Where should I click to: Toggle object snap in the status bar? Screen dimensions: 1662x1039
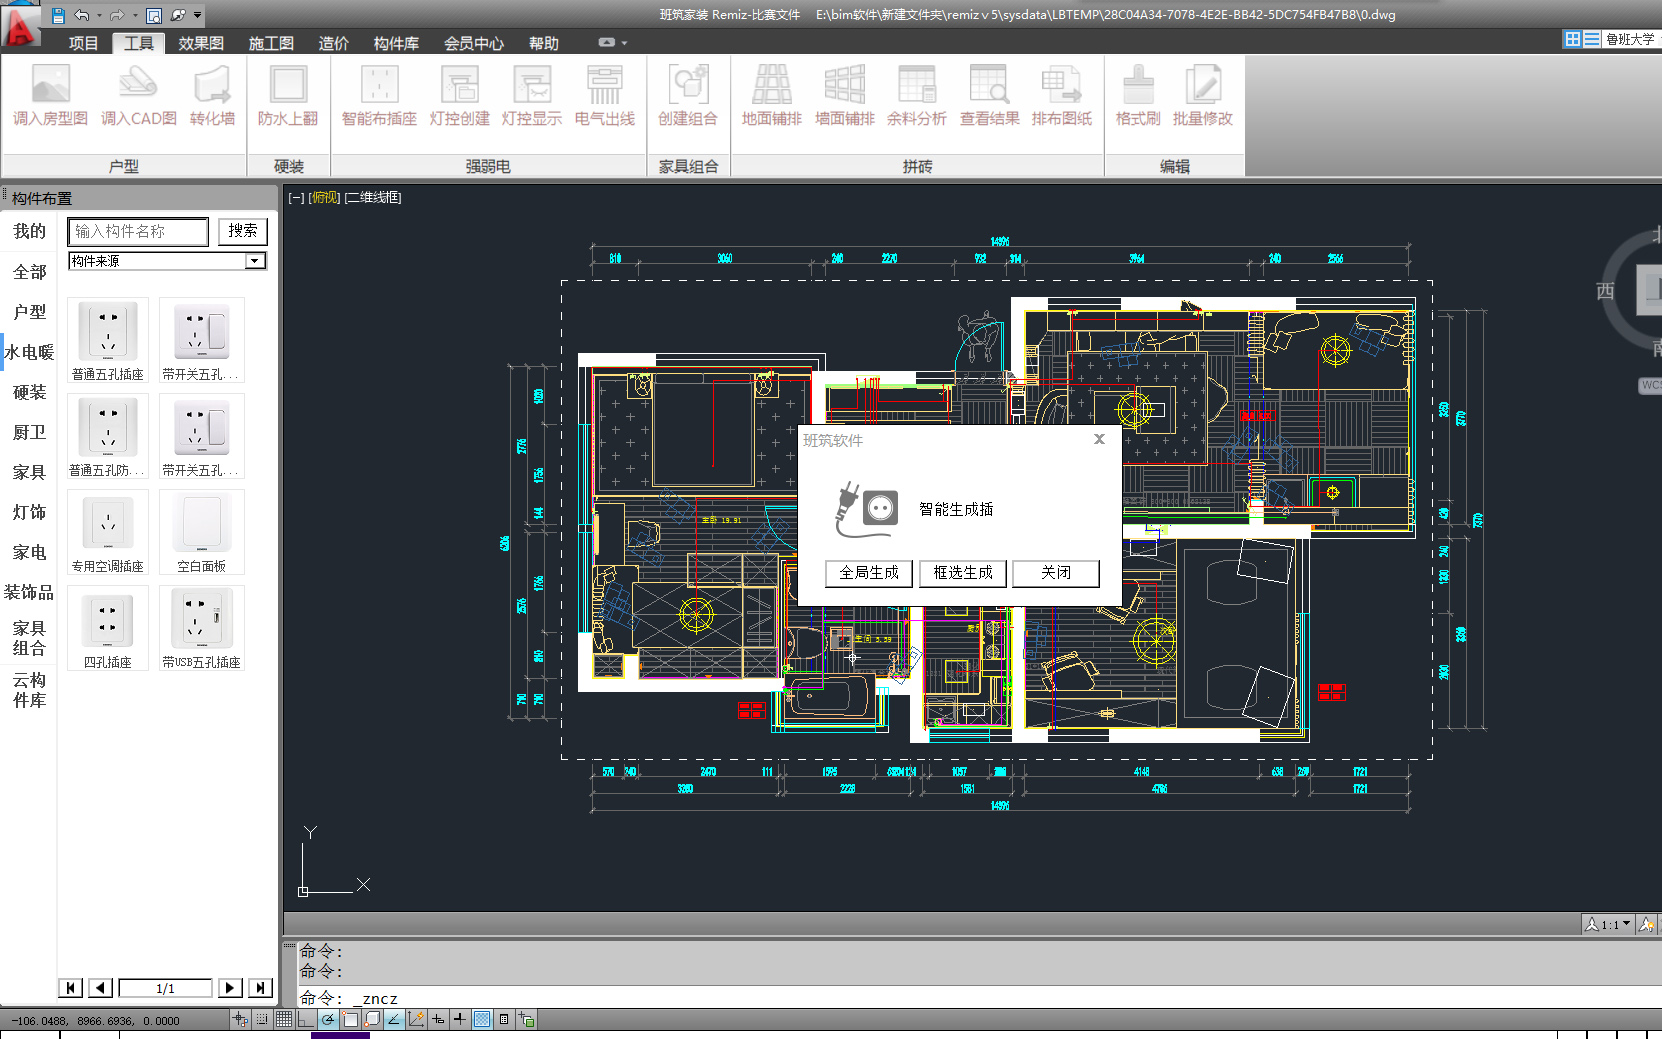350,1019
